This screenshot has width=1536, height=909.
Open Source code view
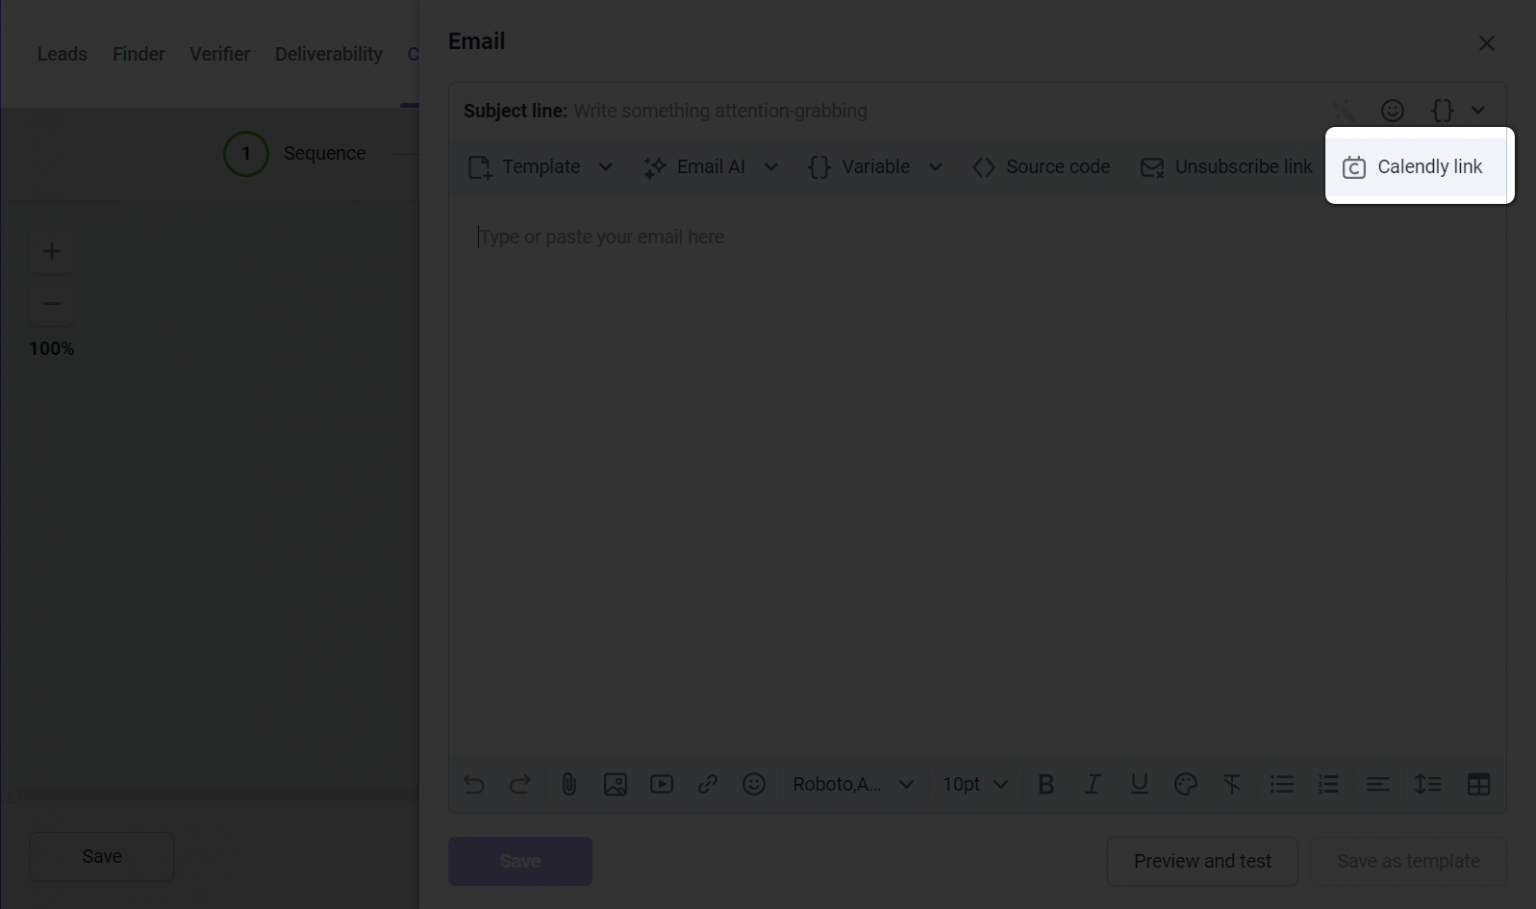pyautogui.click(x=1041, y=167)
